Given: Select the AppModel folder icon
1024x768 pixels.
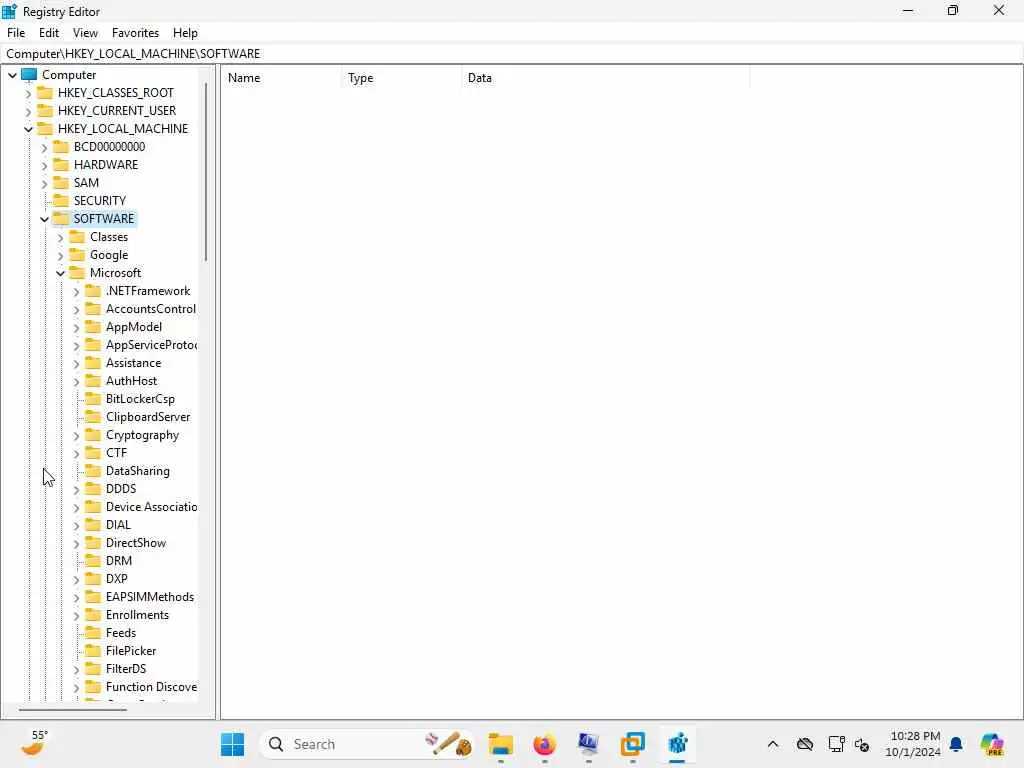Looking at the screenshot, I should click(x=93, y=326).
